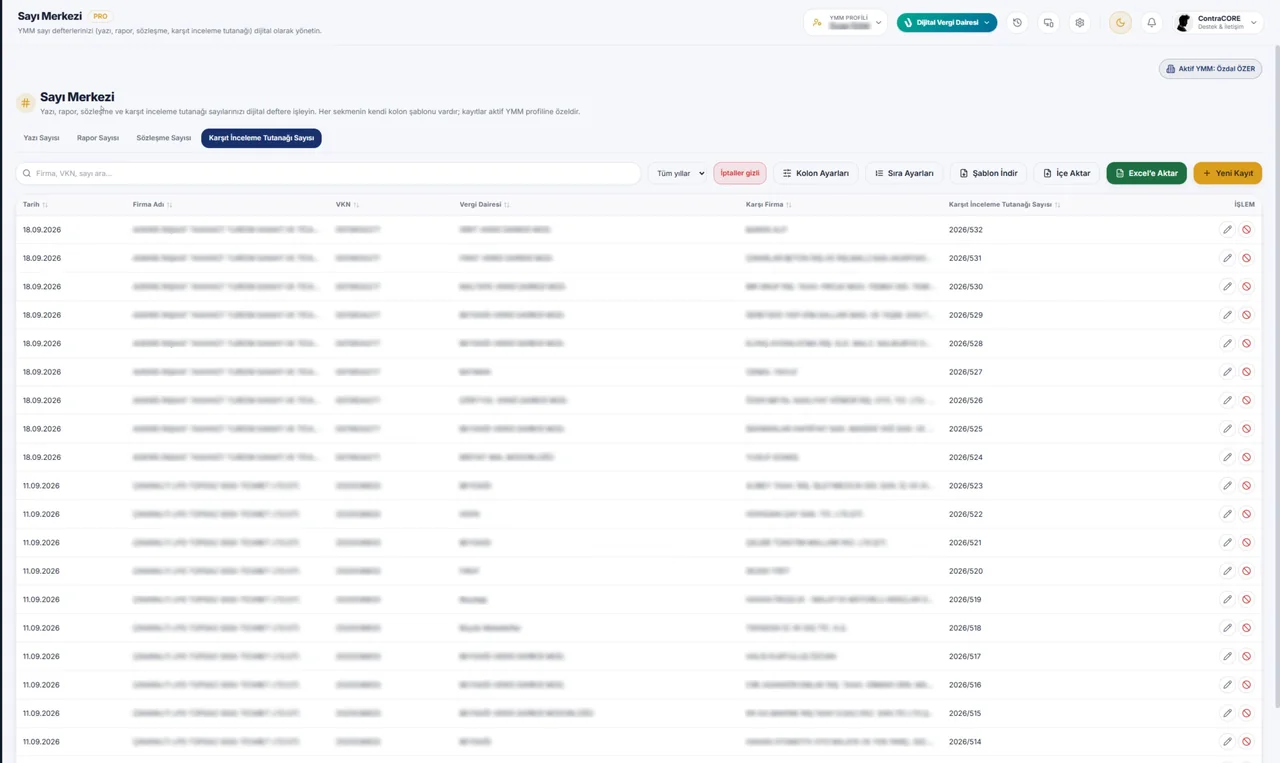Sort by Vergi Dairesi column header
Image resolution: width=1280 pixels, height=763 pixels.
(484, 204)
